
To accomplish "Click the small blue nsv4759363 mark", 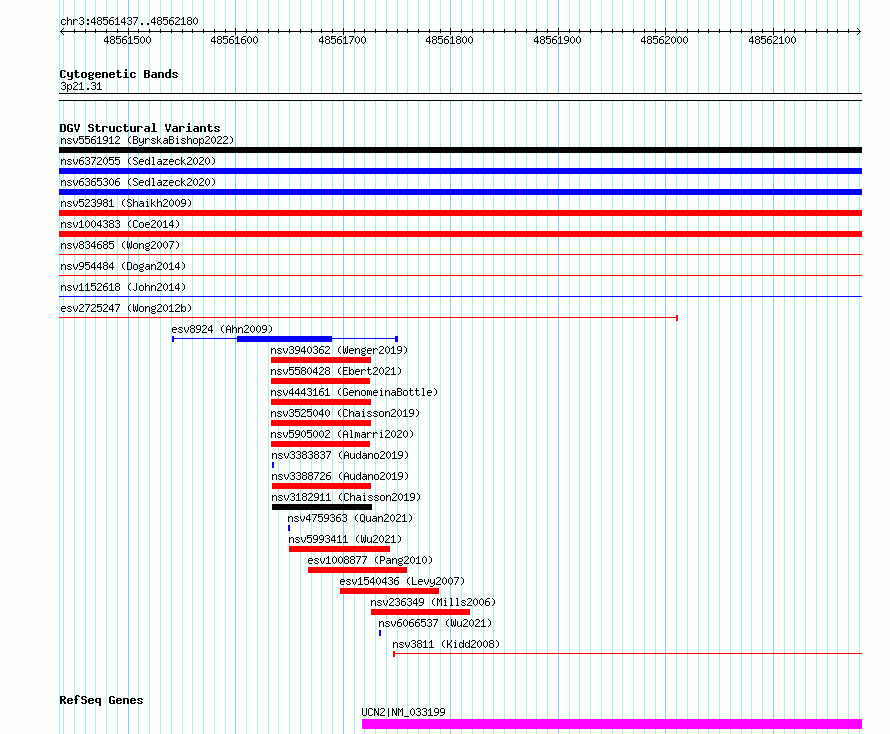I will pyautogui.click(x=289, y=528).
